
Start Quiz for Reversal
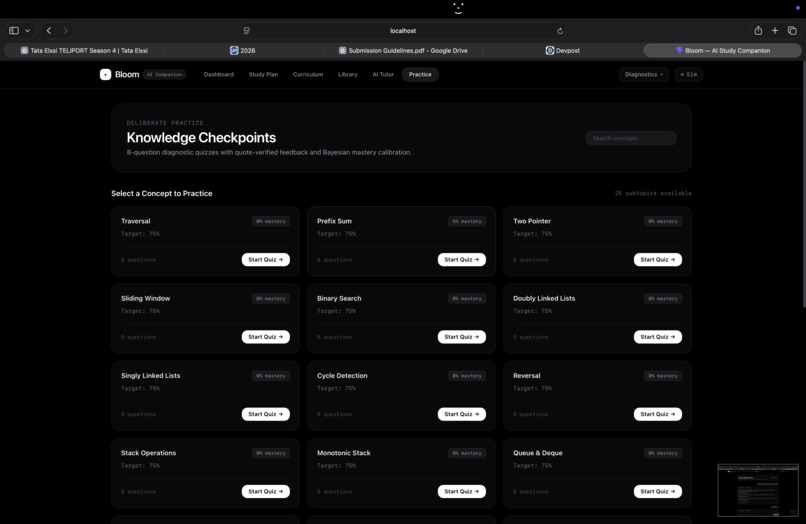[657, 414]
